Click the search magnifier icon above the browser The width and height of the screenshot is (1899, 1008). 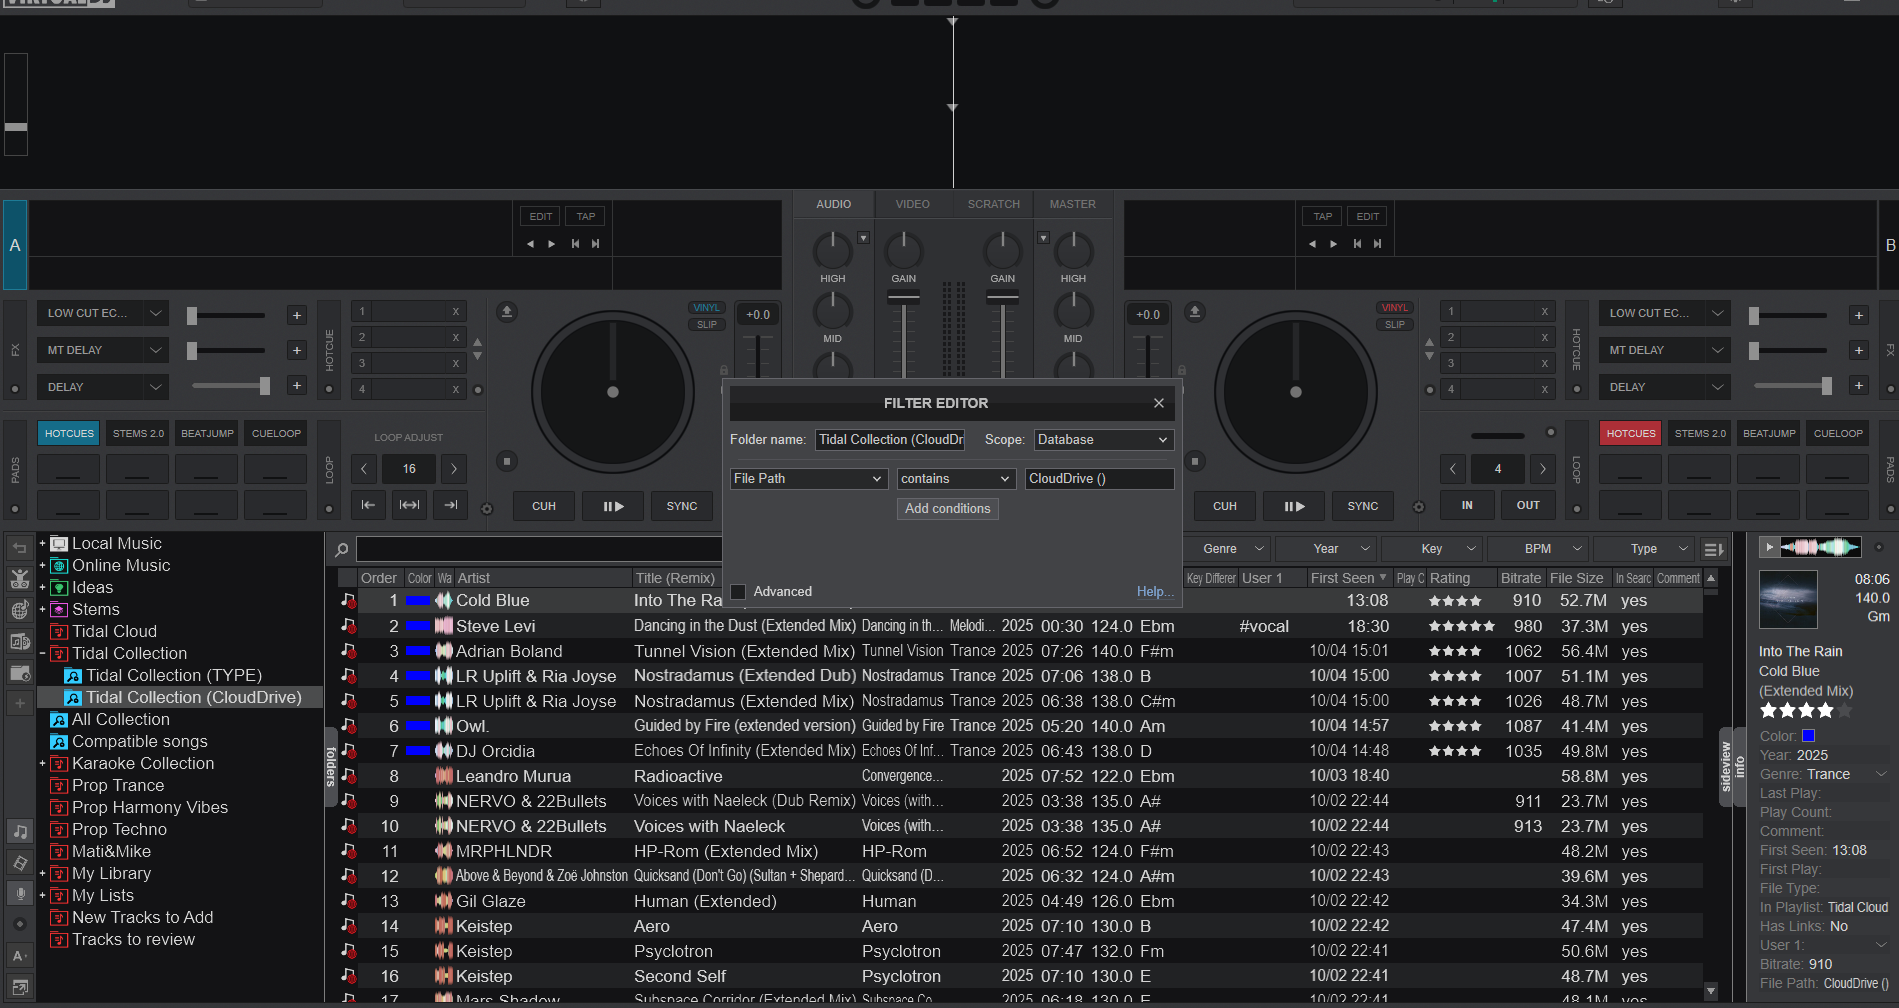click(341, 549)
